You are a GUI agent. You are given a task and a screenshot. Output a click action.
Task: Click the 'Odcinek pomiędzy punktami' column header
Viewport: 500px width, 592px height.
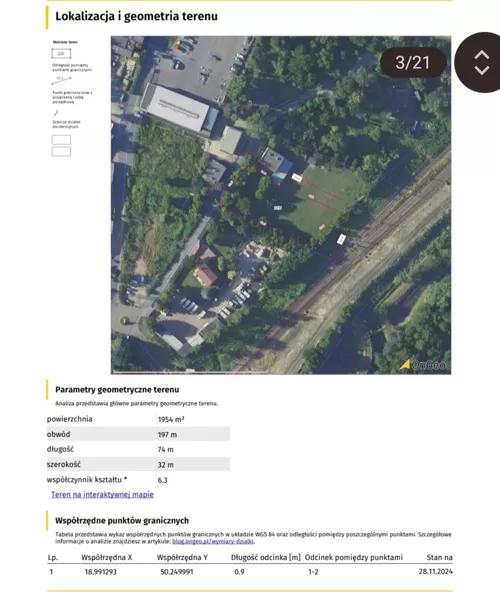pyautogui.click(x=354, y=557)
